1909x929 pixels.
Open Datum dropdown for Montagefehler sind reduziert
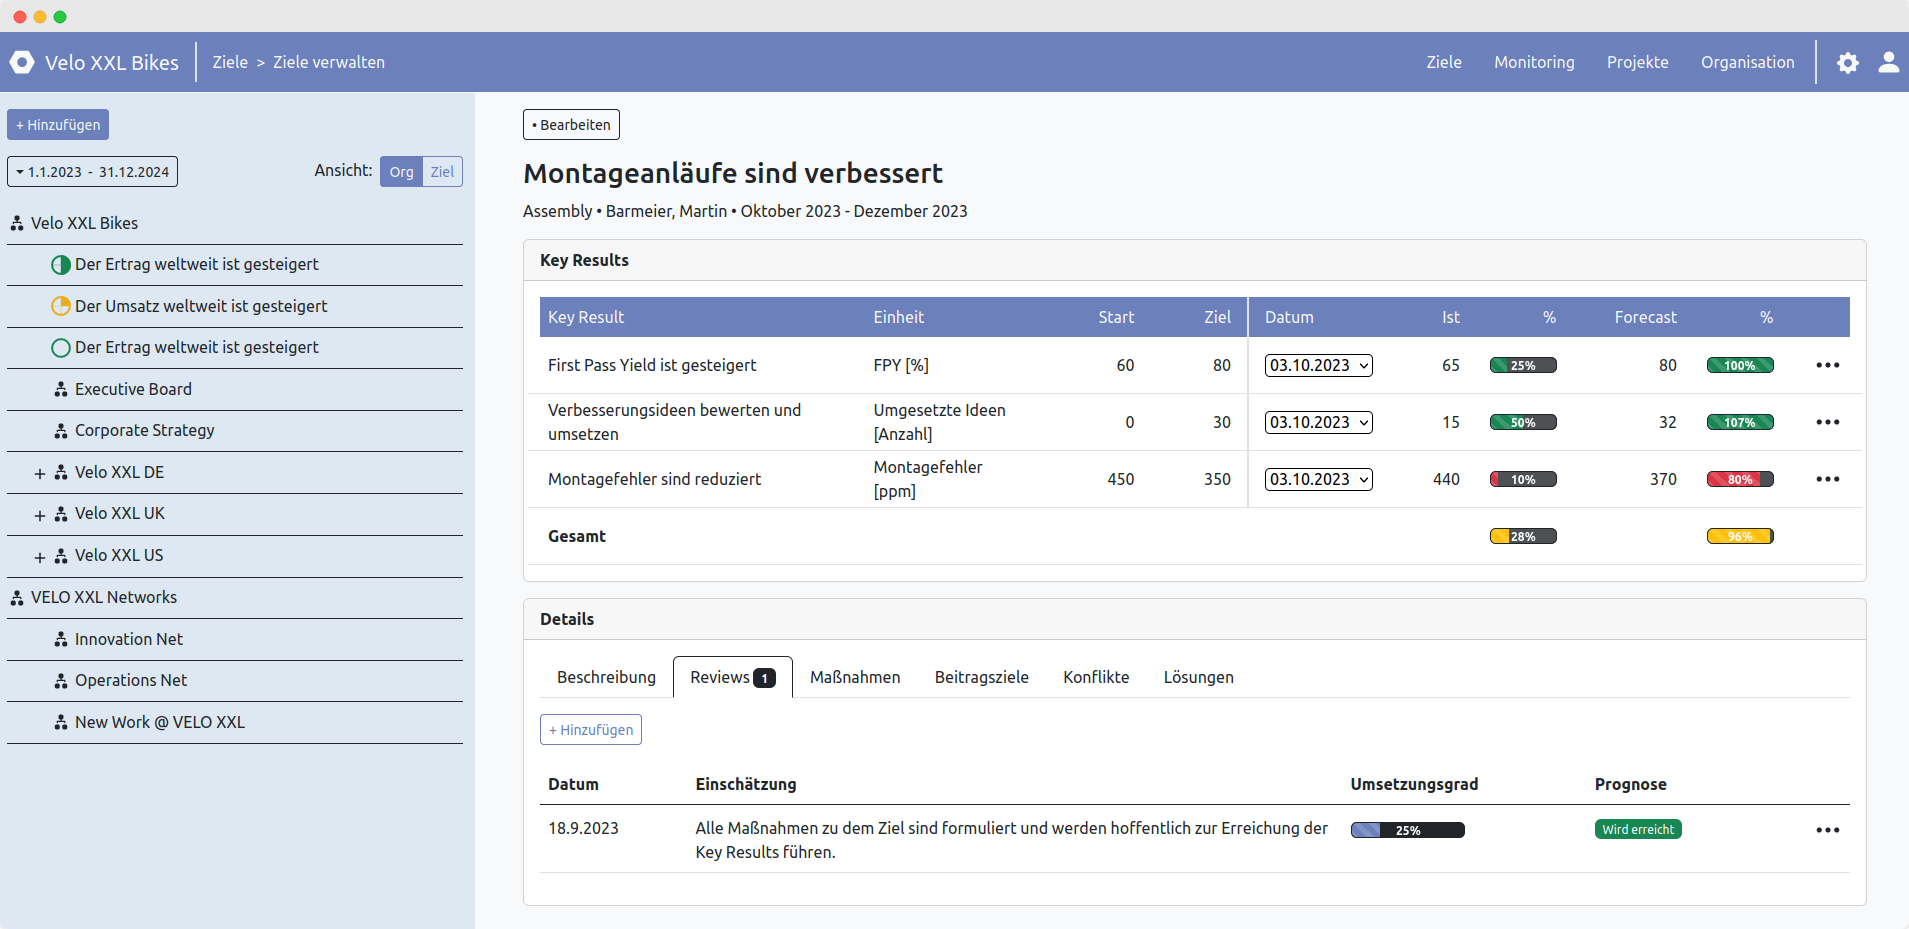1318,479
